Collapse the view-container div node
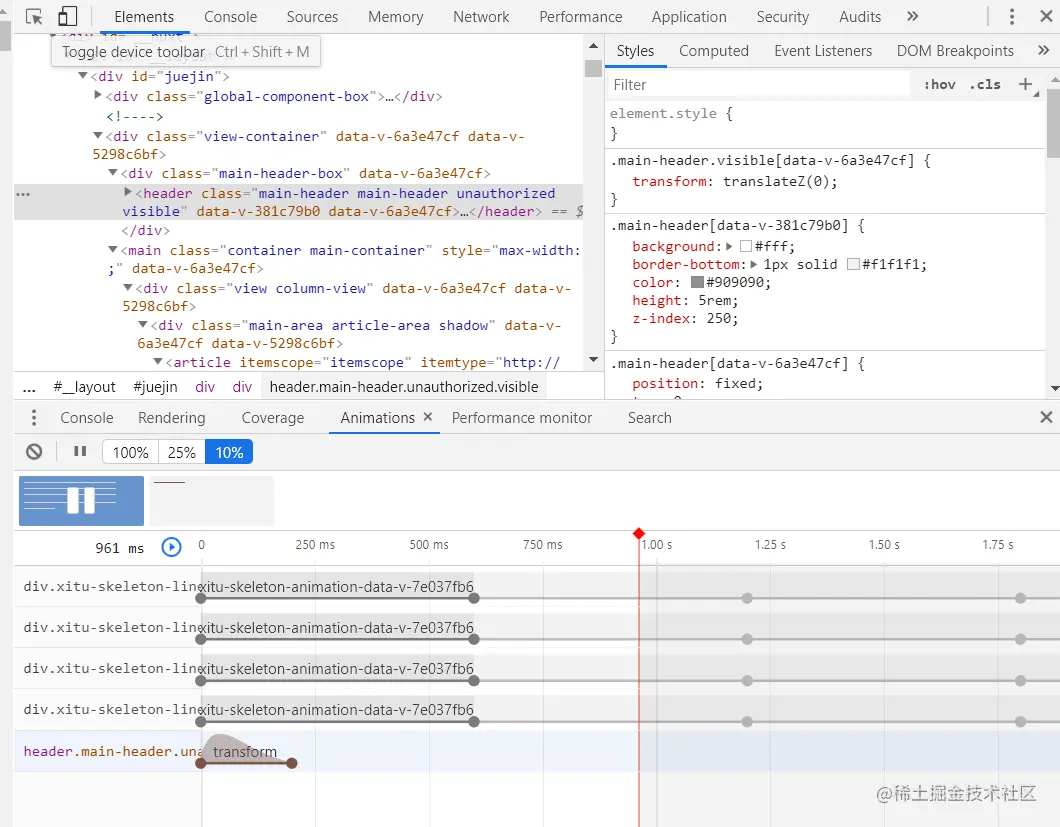Viewport: 1060px width, 827px height. coord(98,135)
